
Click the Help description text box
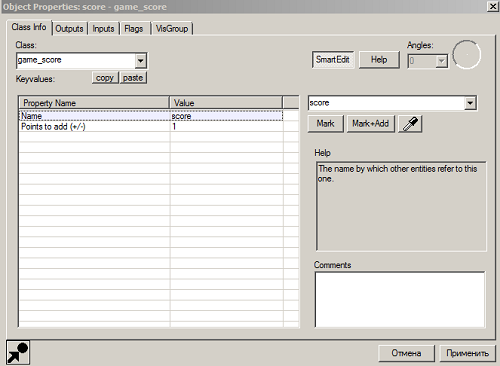[401, 206]
